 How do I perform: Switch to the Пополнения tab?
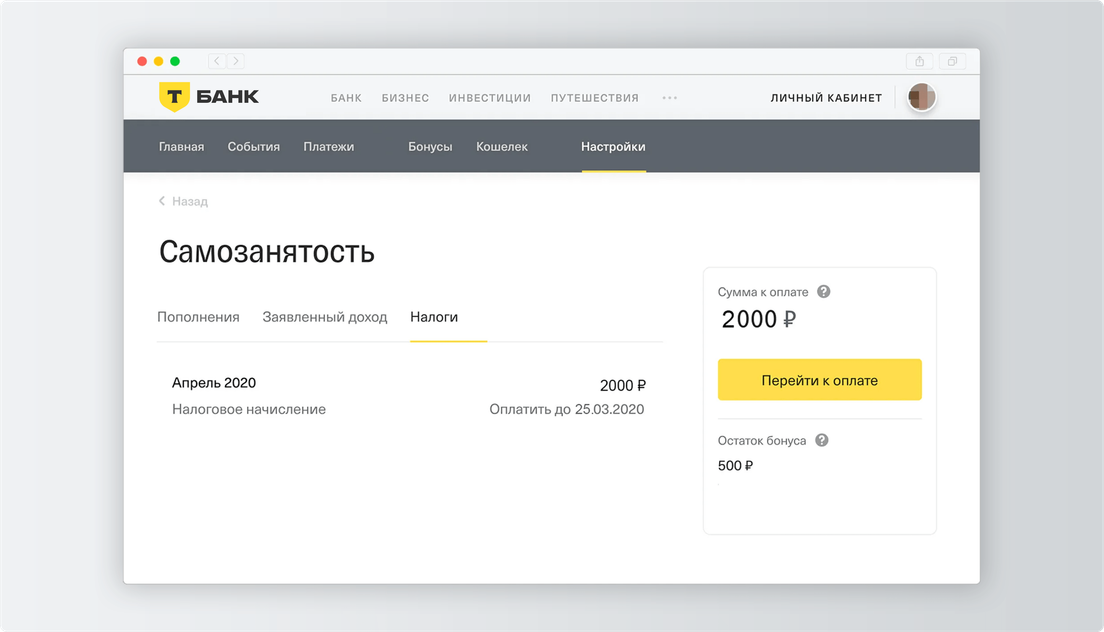click(x=198, y=317)
